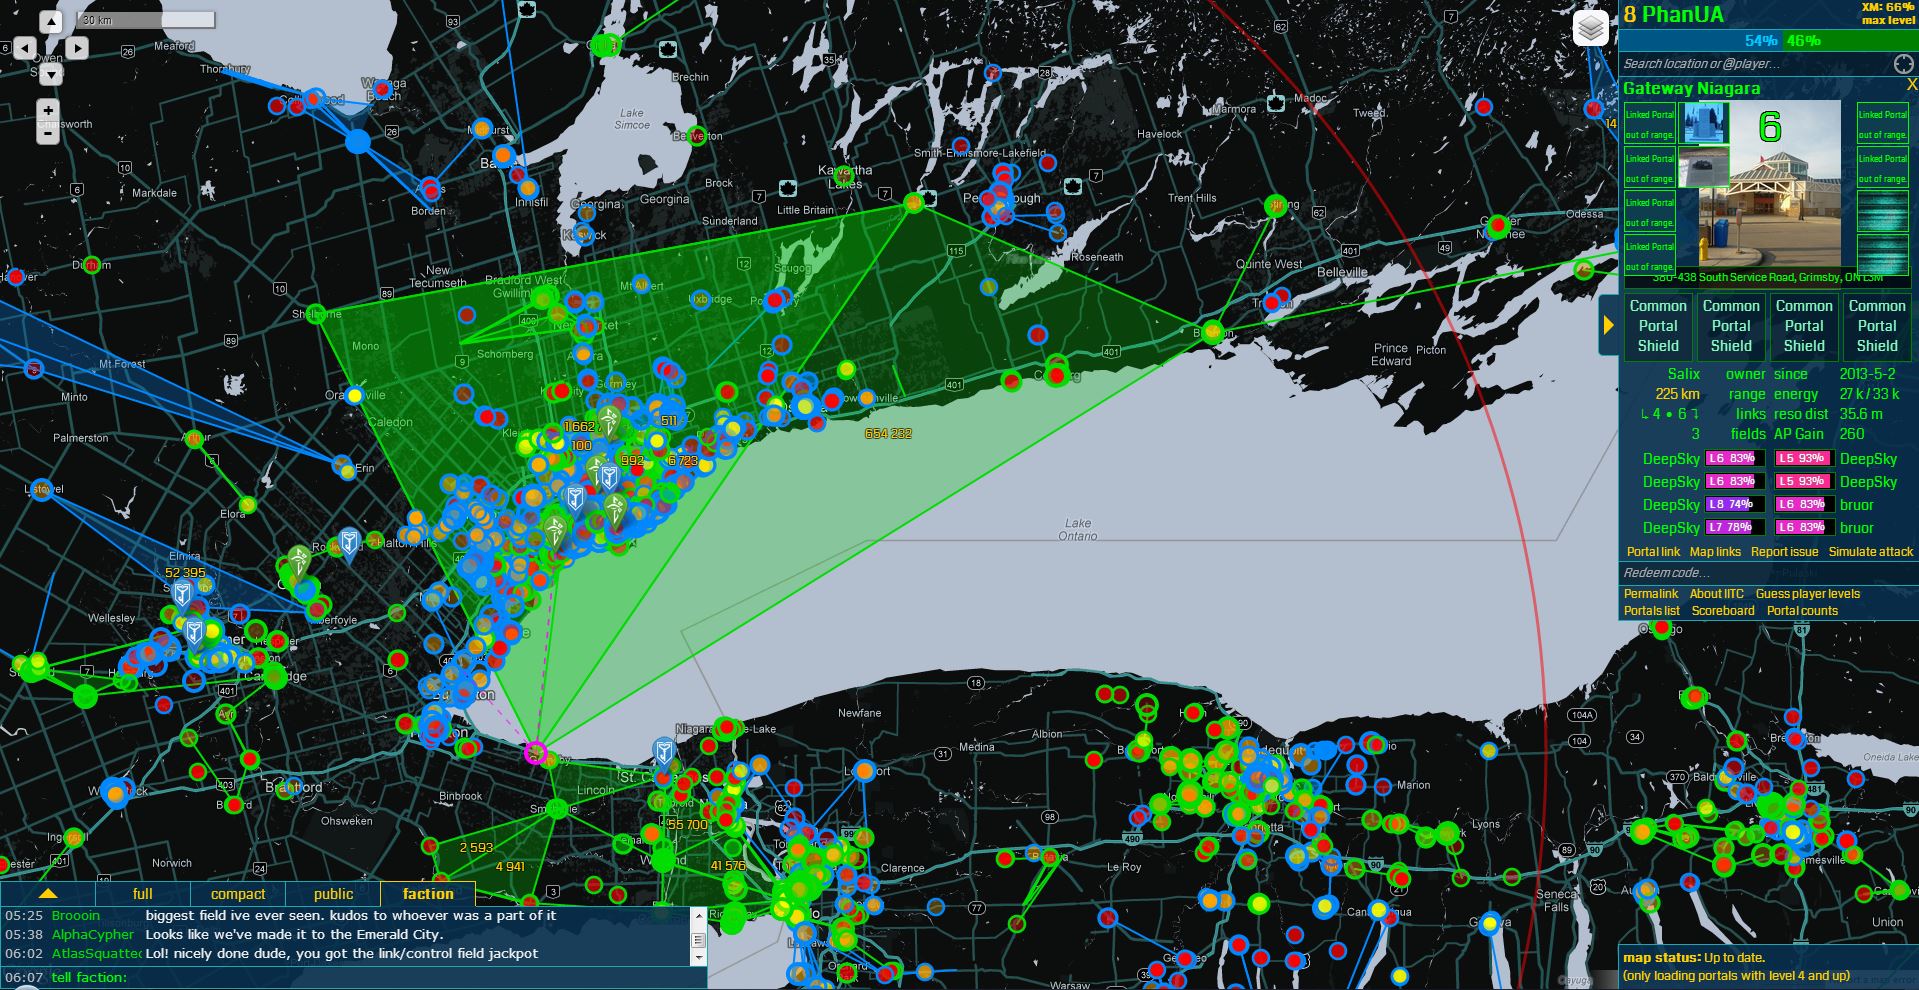Click the L8 74% resonator bar
This screenshot has width=1919, height=990.
(x=1735, y=505)
